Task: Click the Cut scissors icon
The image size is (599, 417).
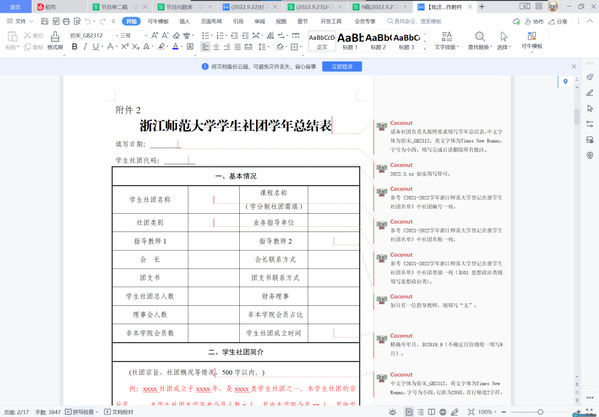Action: (28, 36)
